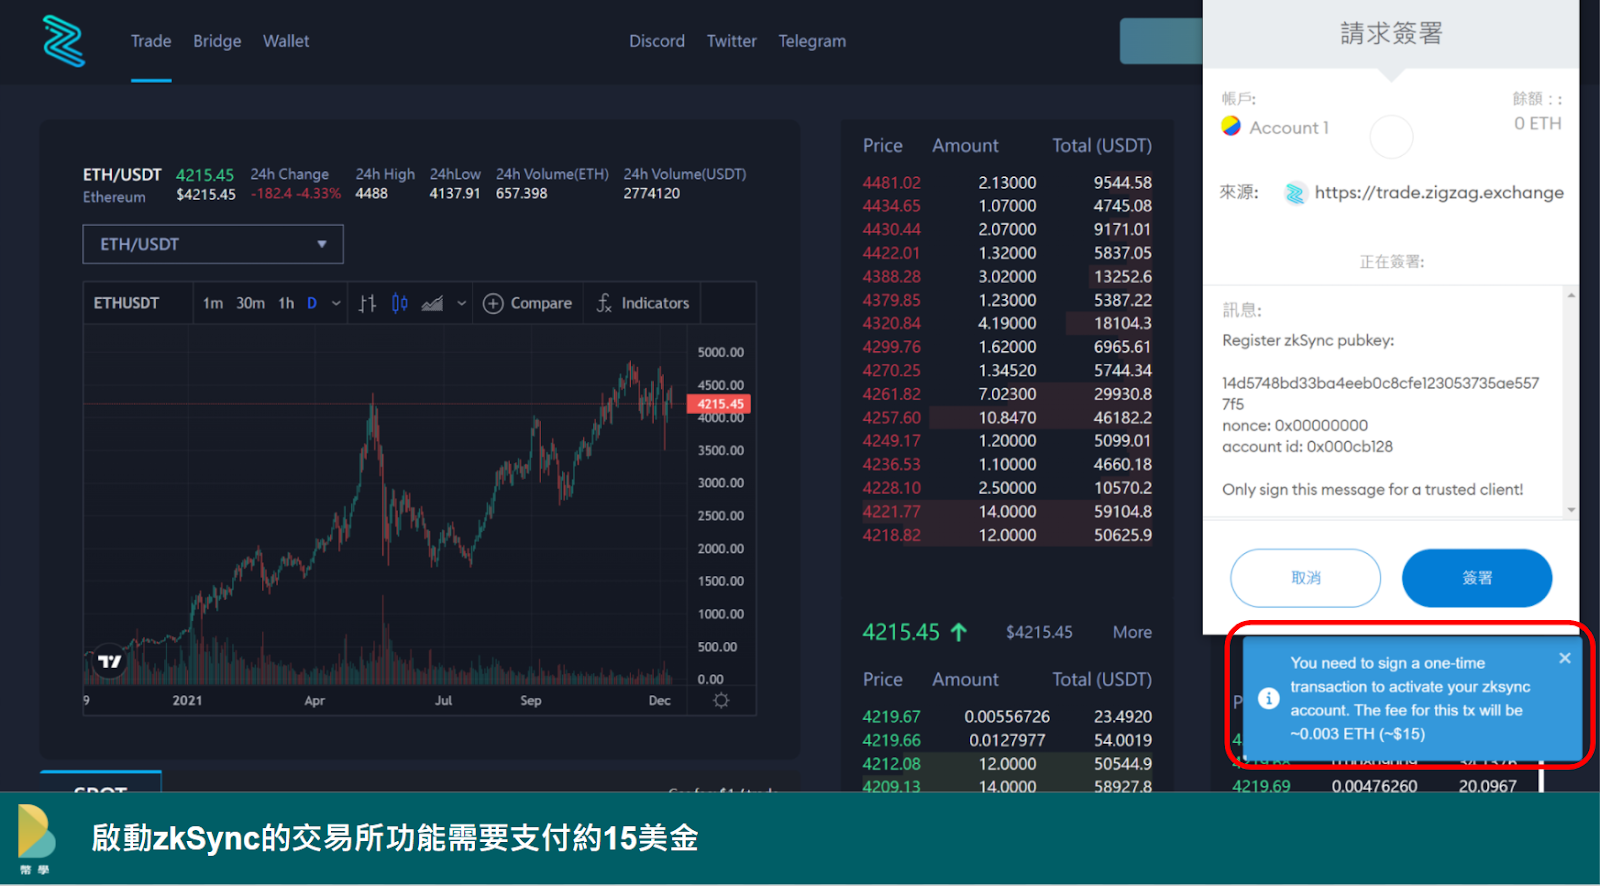Select the buy order priced 4212.08

click(1007, 764)
